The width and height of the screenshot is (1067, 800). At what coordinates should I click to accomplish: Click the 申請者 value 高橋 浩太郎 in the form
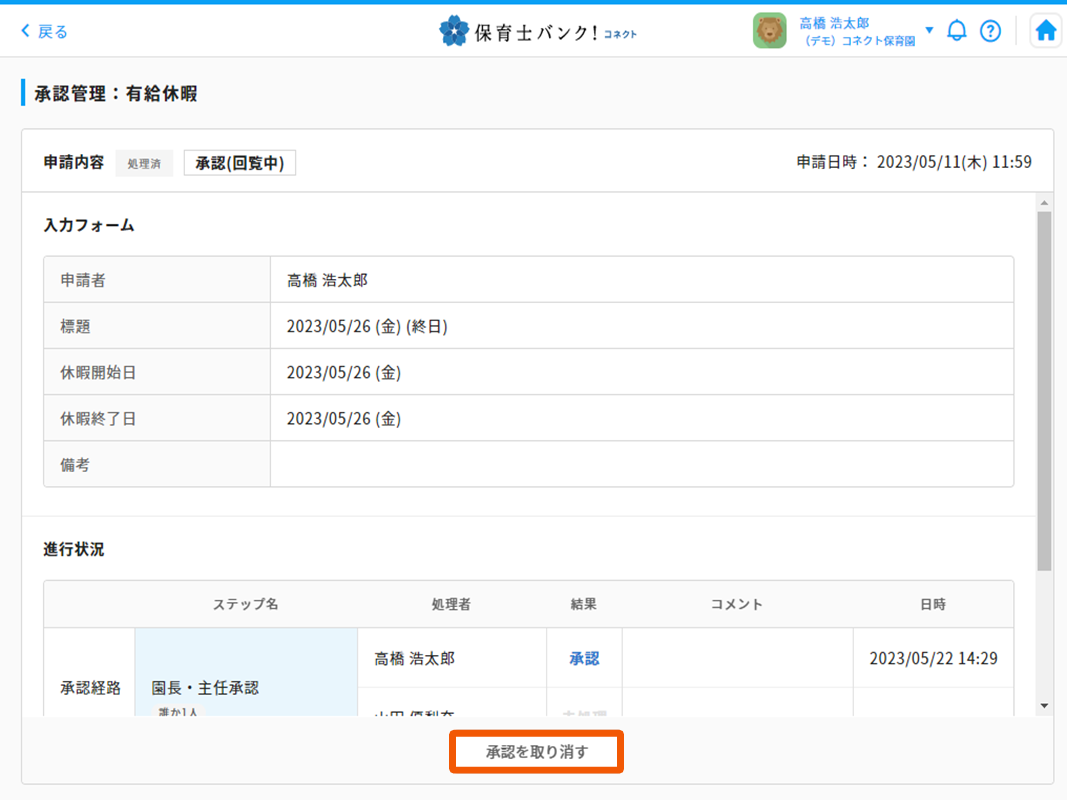(x=328, y=281)
